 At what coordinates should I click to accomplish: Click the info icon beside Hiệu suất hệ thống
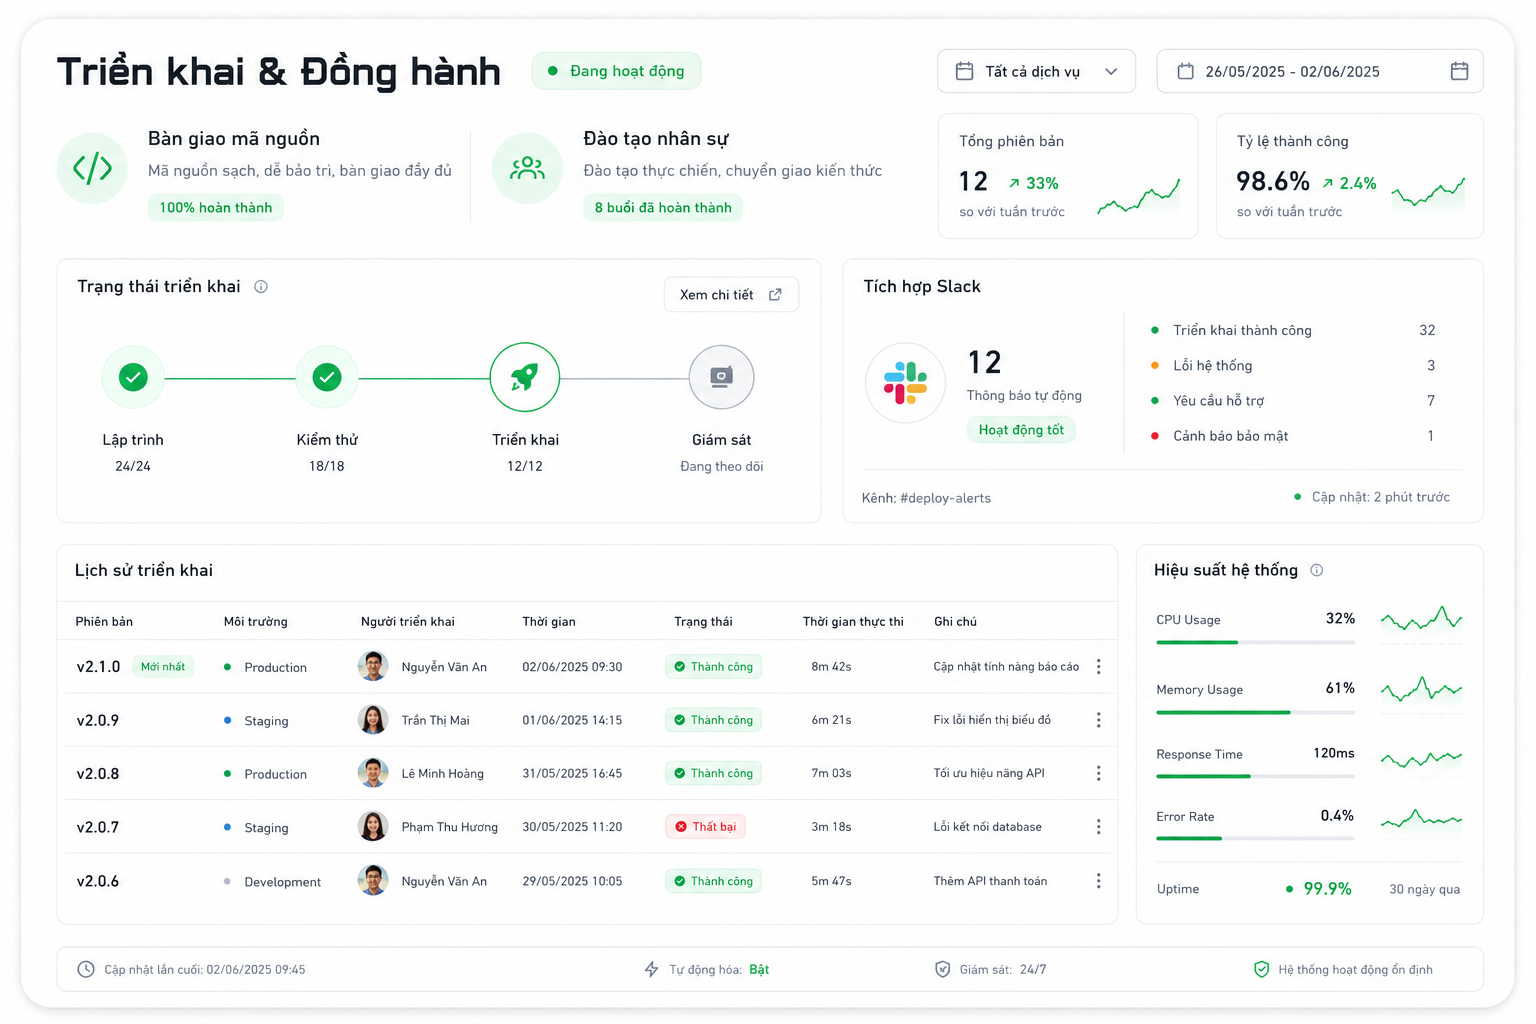[1317, 570]
